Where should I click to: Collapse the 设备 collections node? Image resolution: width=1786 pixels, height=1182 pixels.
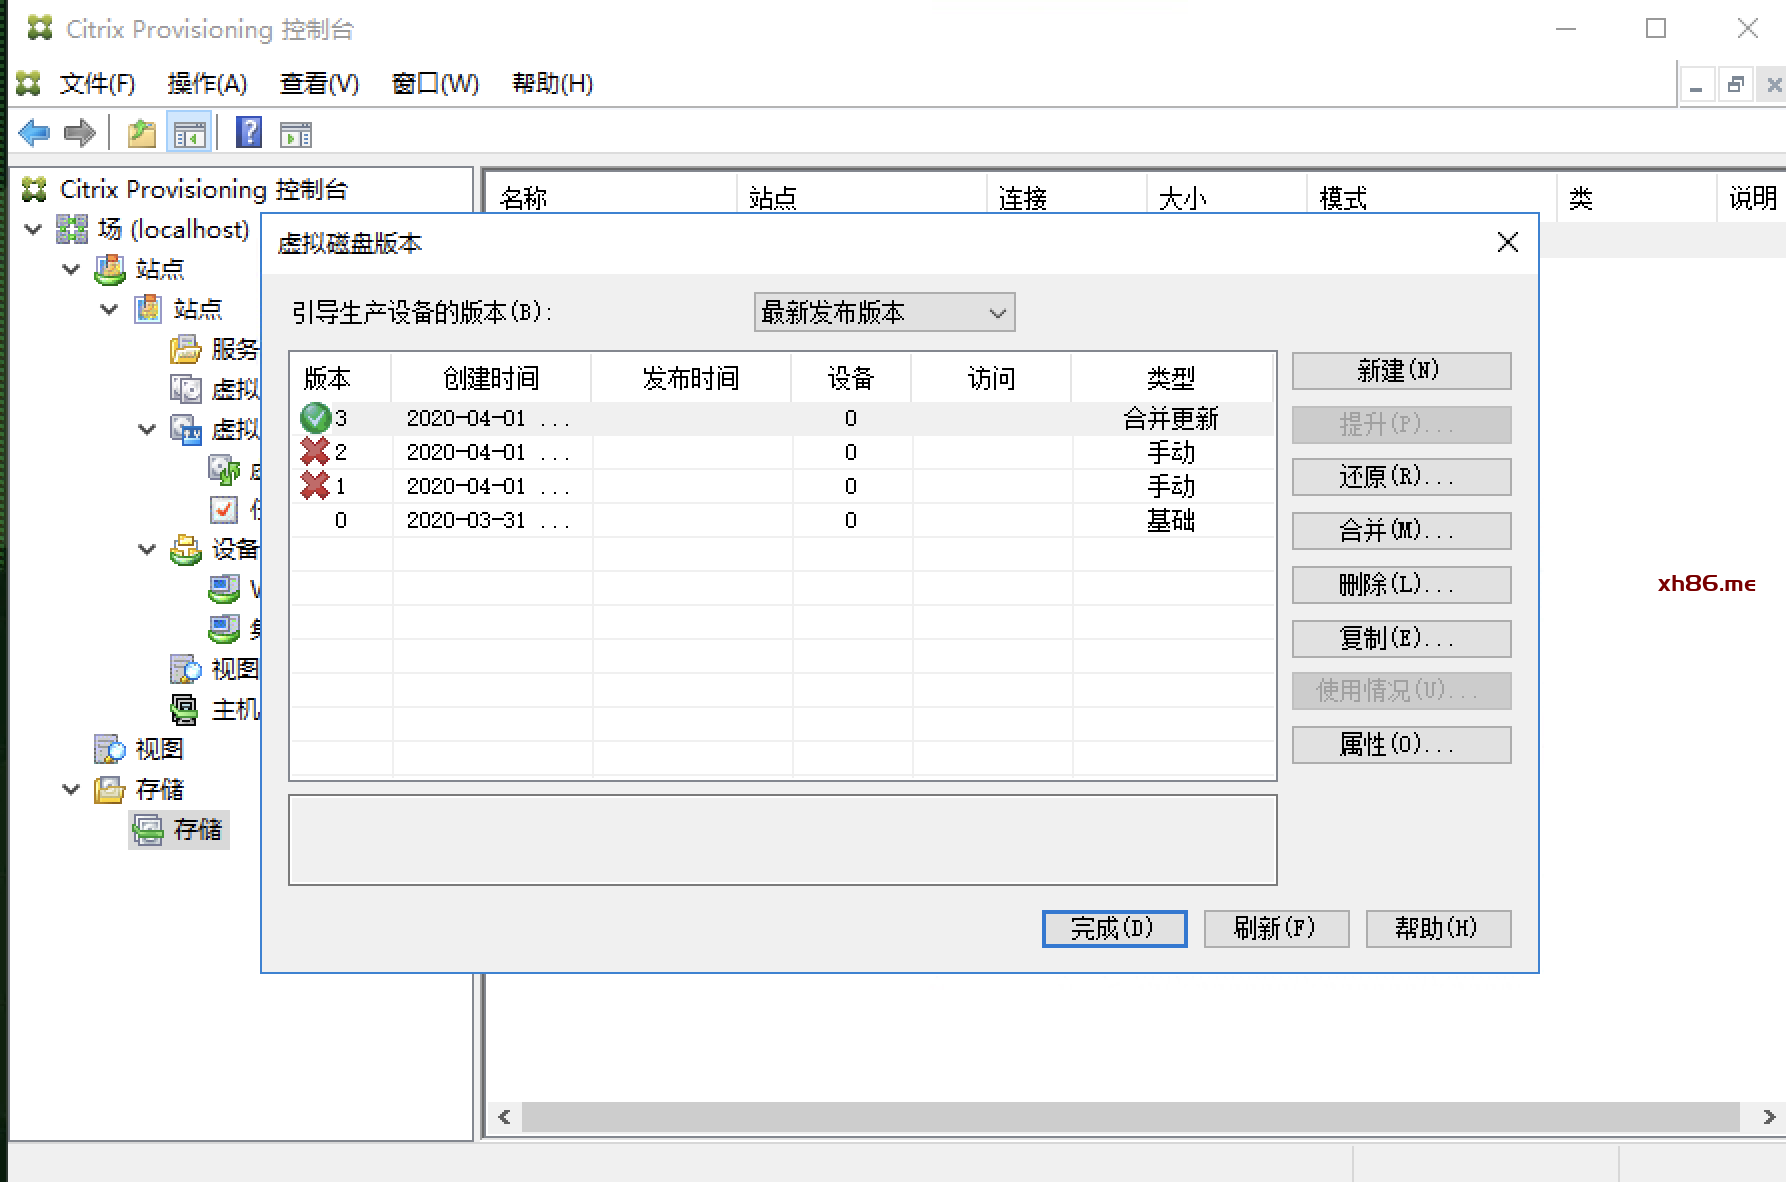(x=147, y=549)
